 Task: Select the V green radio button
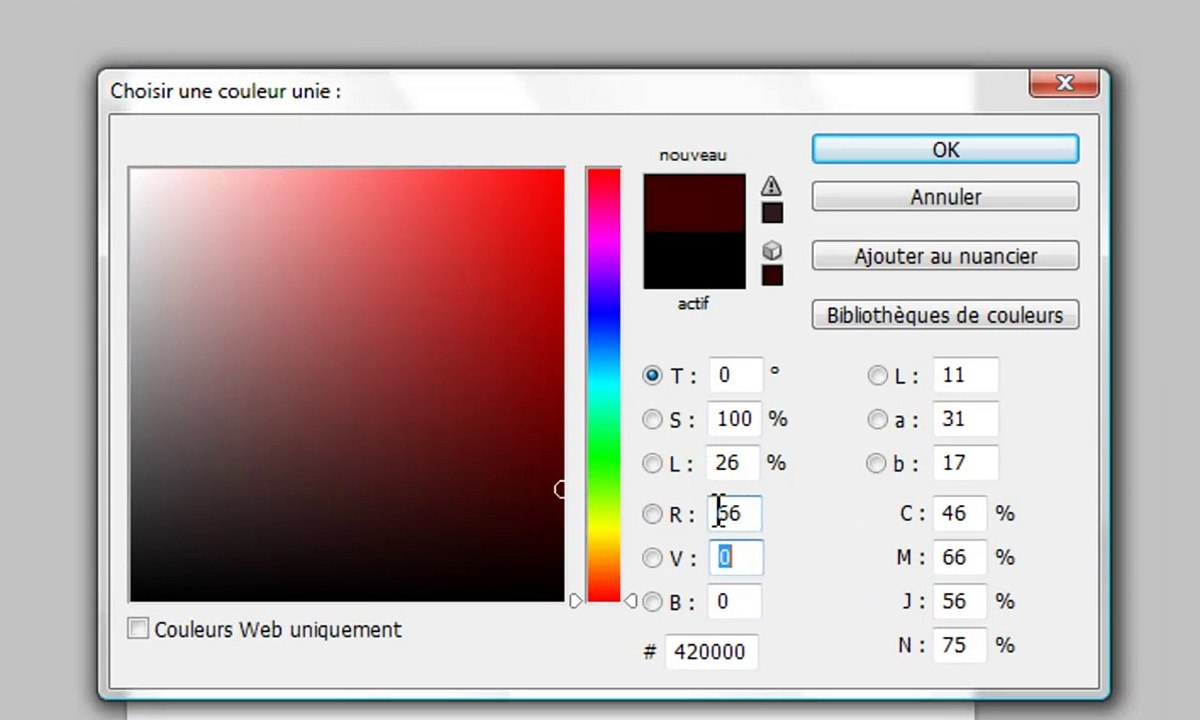click(652, 558)
